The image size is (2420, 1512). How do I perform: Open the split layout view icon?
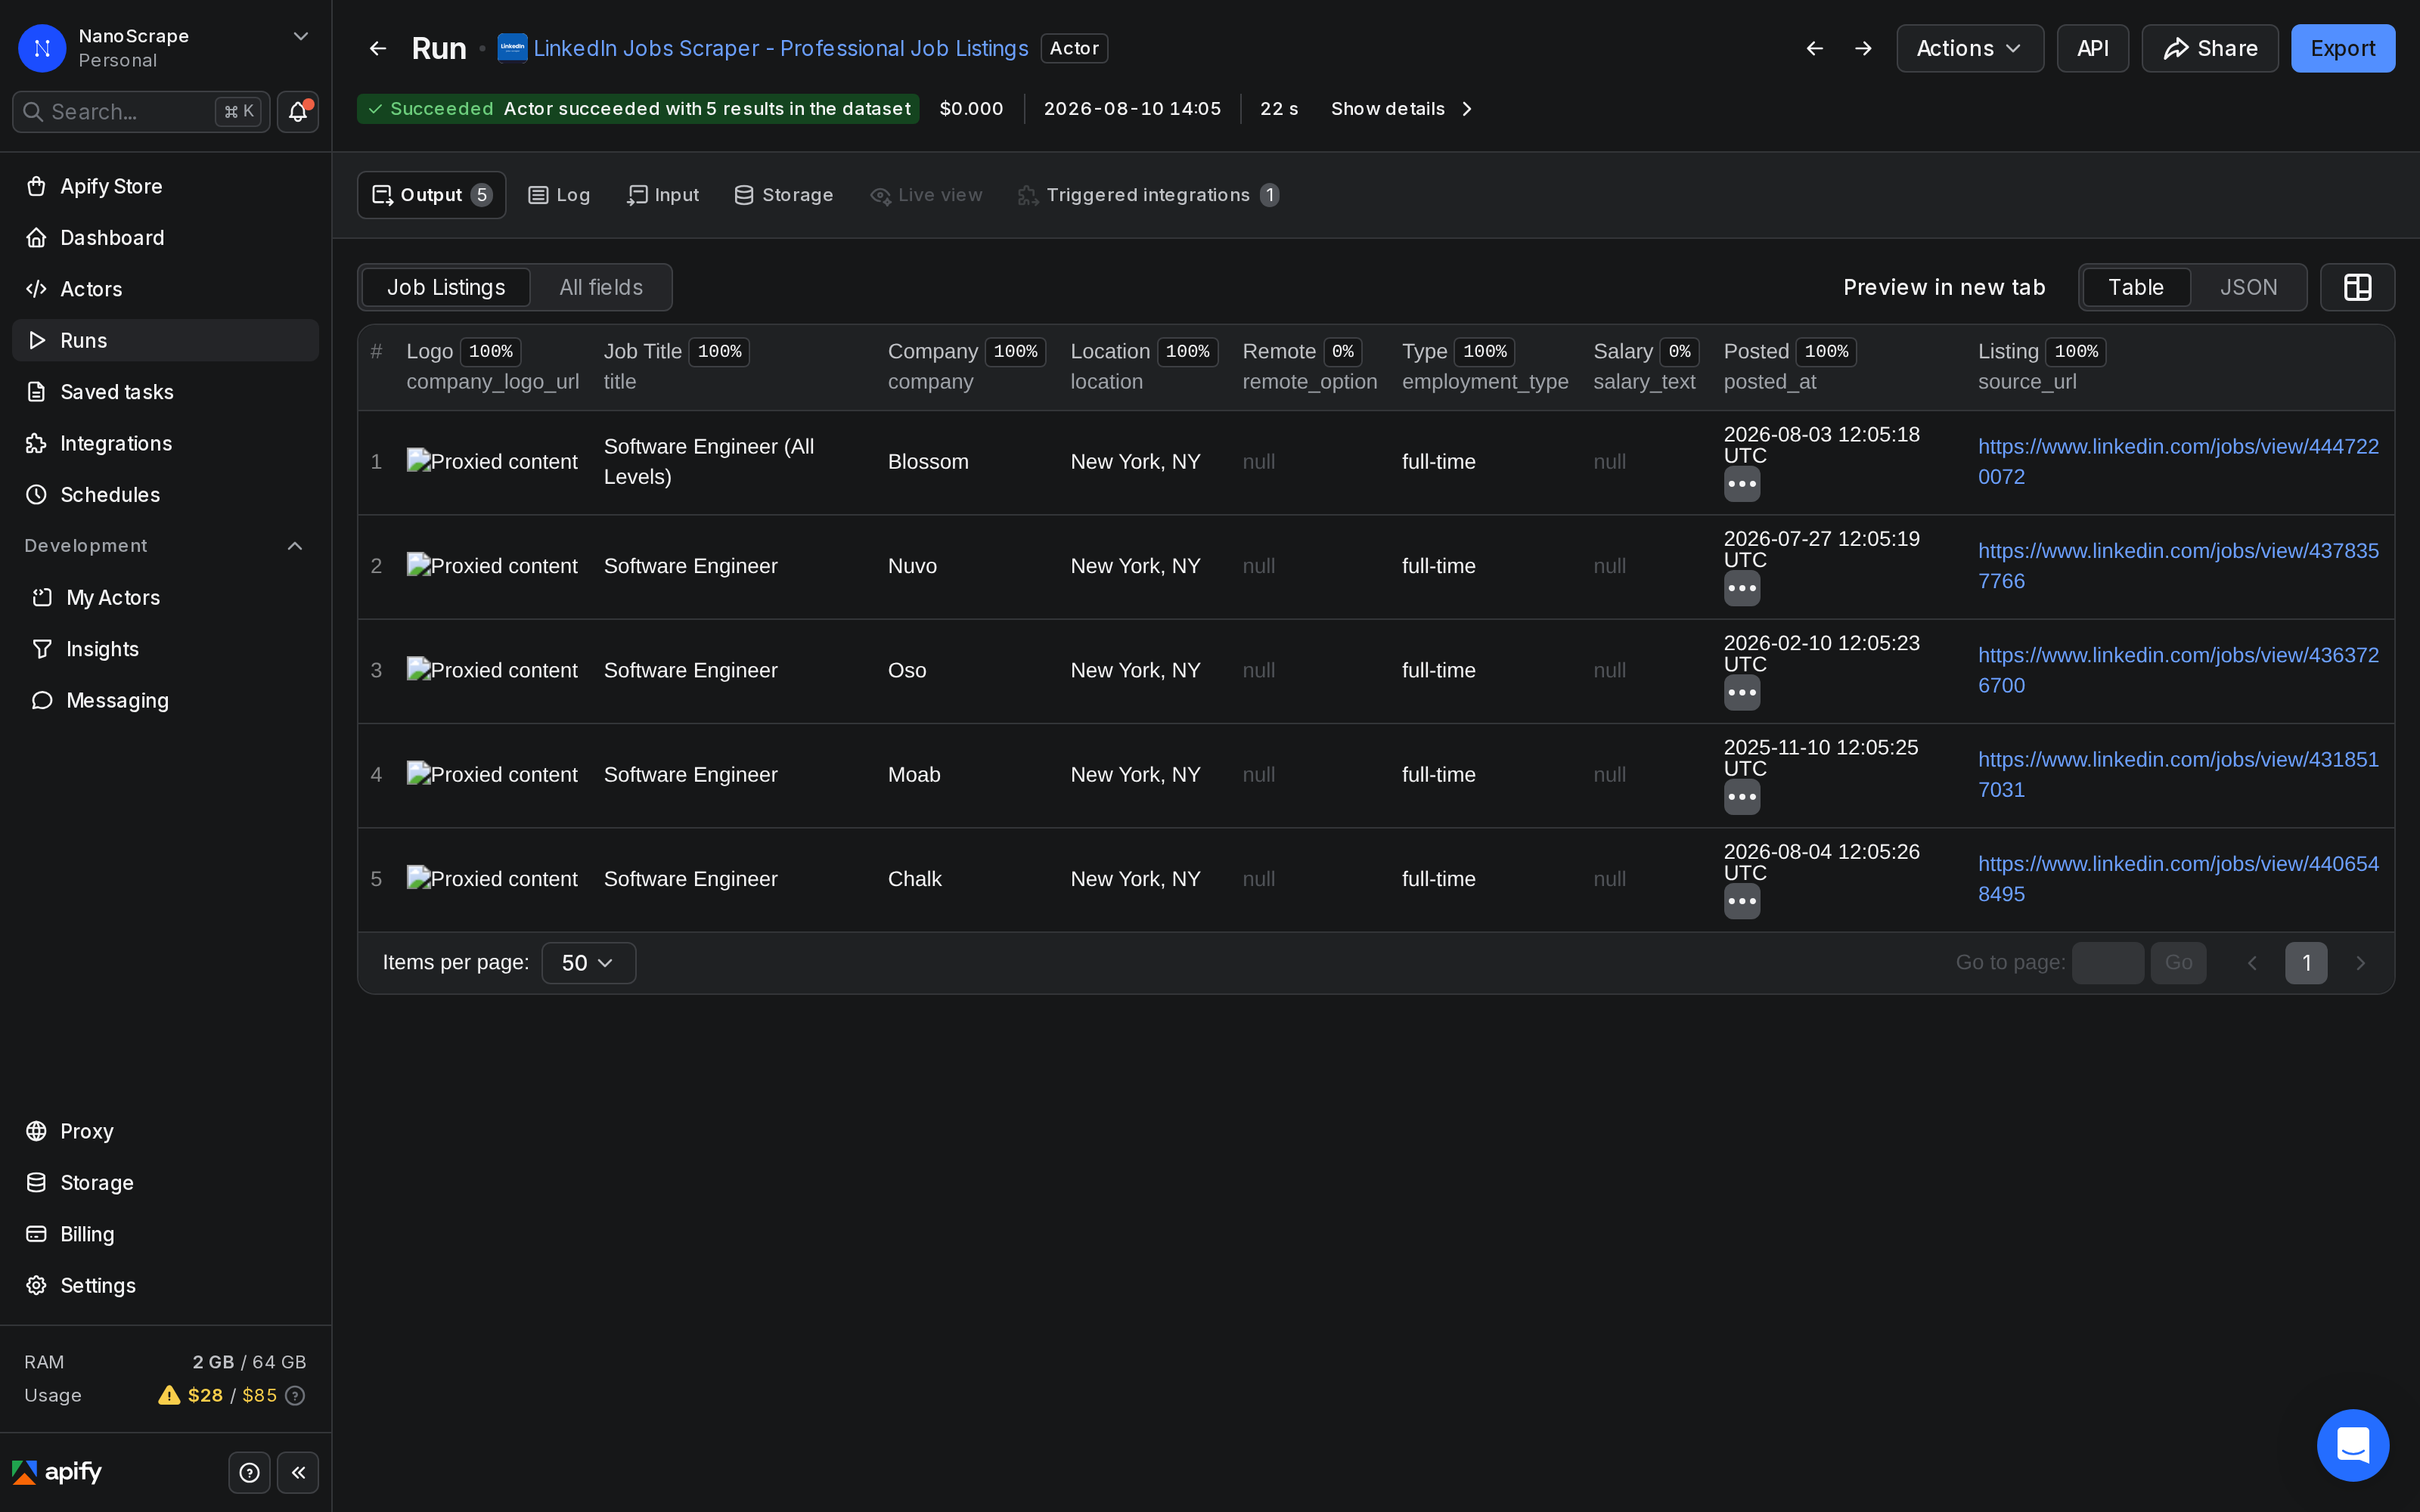(x=2357, y=288)
